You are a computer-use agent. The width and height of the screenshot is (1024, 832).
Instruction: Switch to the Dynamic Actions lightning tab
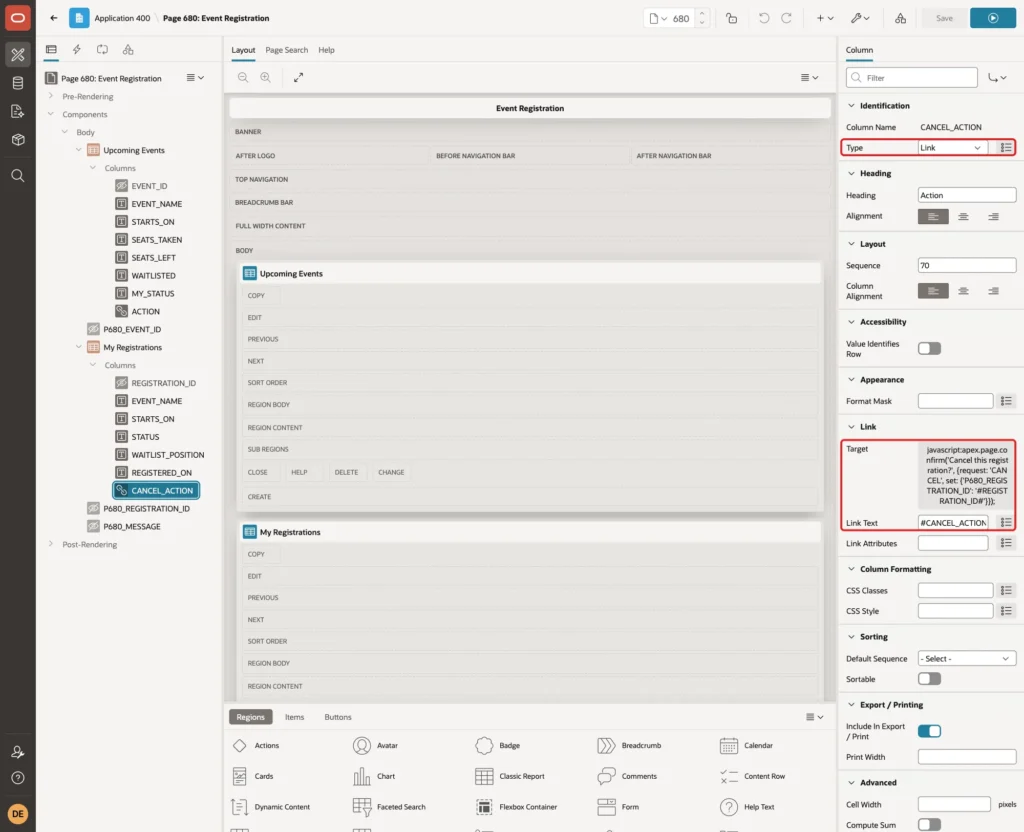click(x=77, y=50)
